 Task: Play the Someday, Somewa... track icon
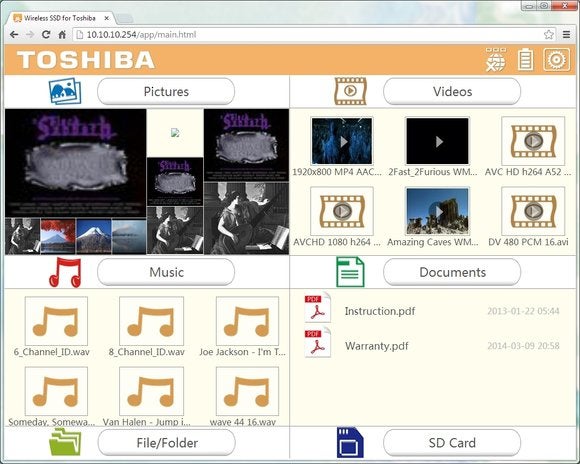(56, 391)
